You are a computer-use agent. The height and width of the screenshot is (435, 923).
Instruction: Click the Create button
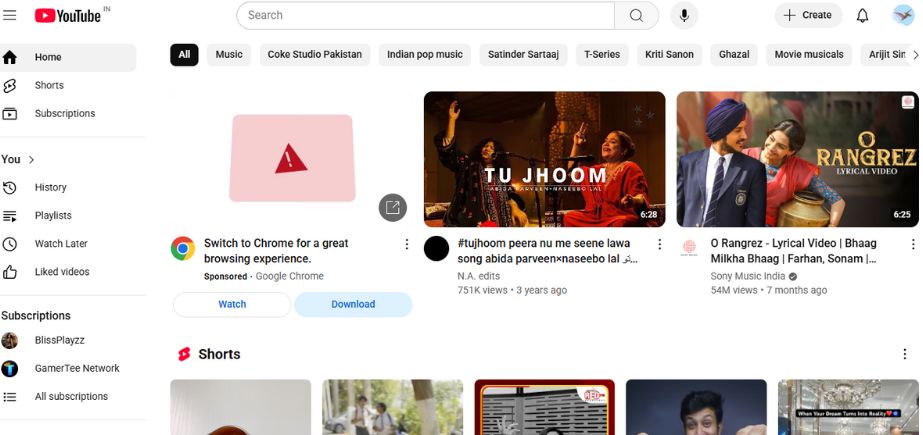pyautogui.click(x=808, y=15)
